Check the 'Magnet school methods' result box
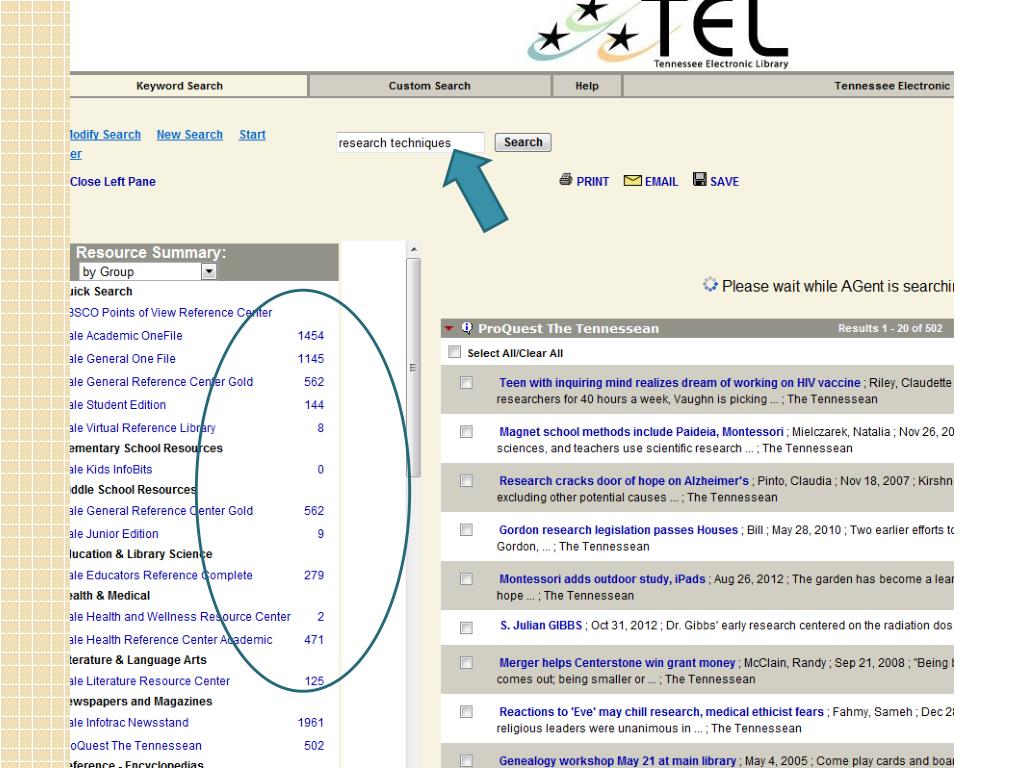1024x768 pixels. (x=466, y=432)
